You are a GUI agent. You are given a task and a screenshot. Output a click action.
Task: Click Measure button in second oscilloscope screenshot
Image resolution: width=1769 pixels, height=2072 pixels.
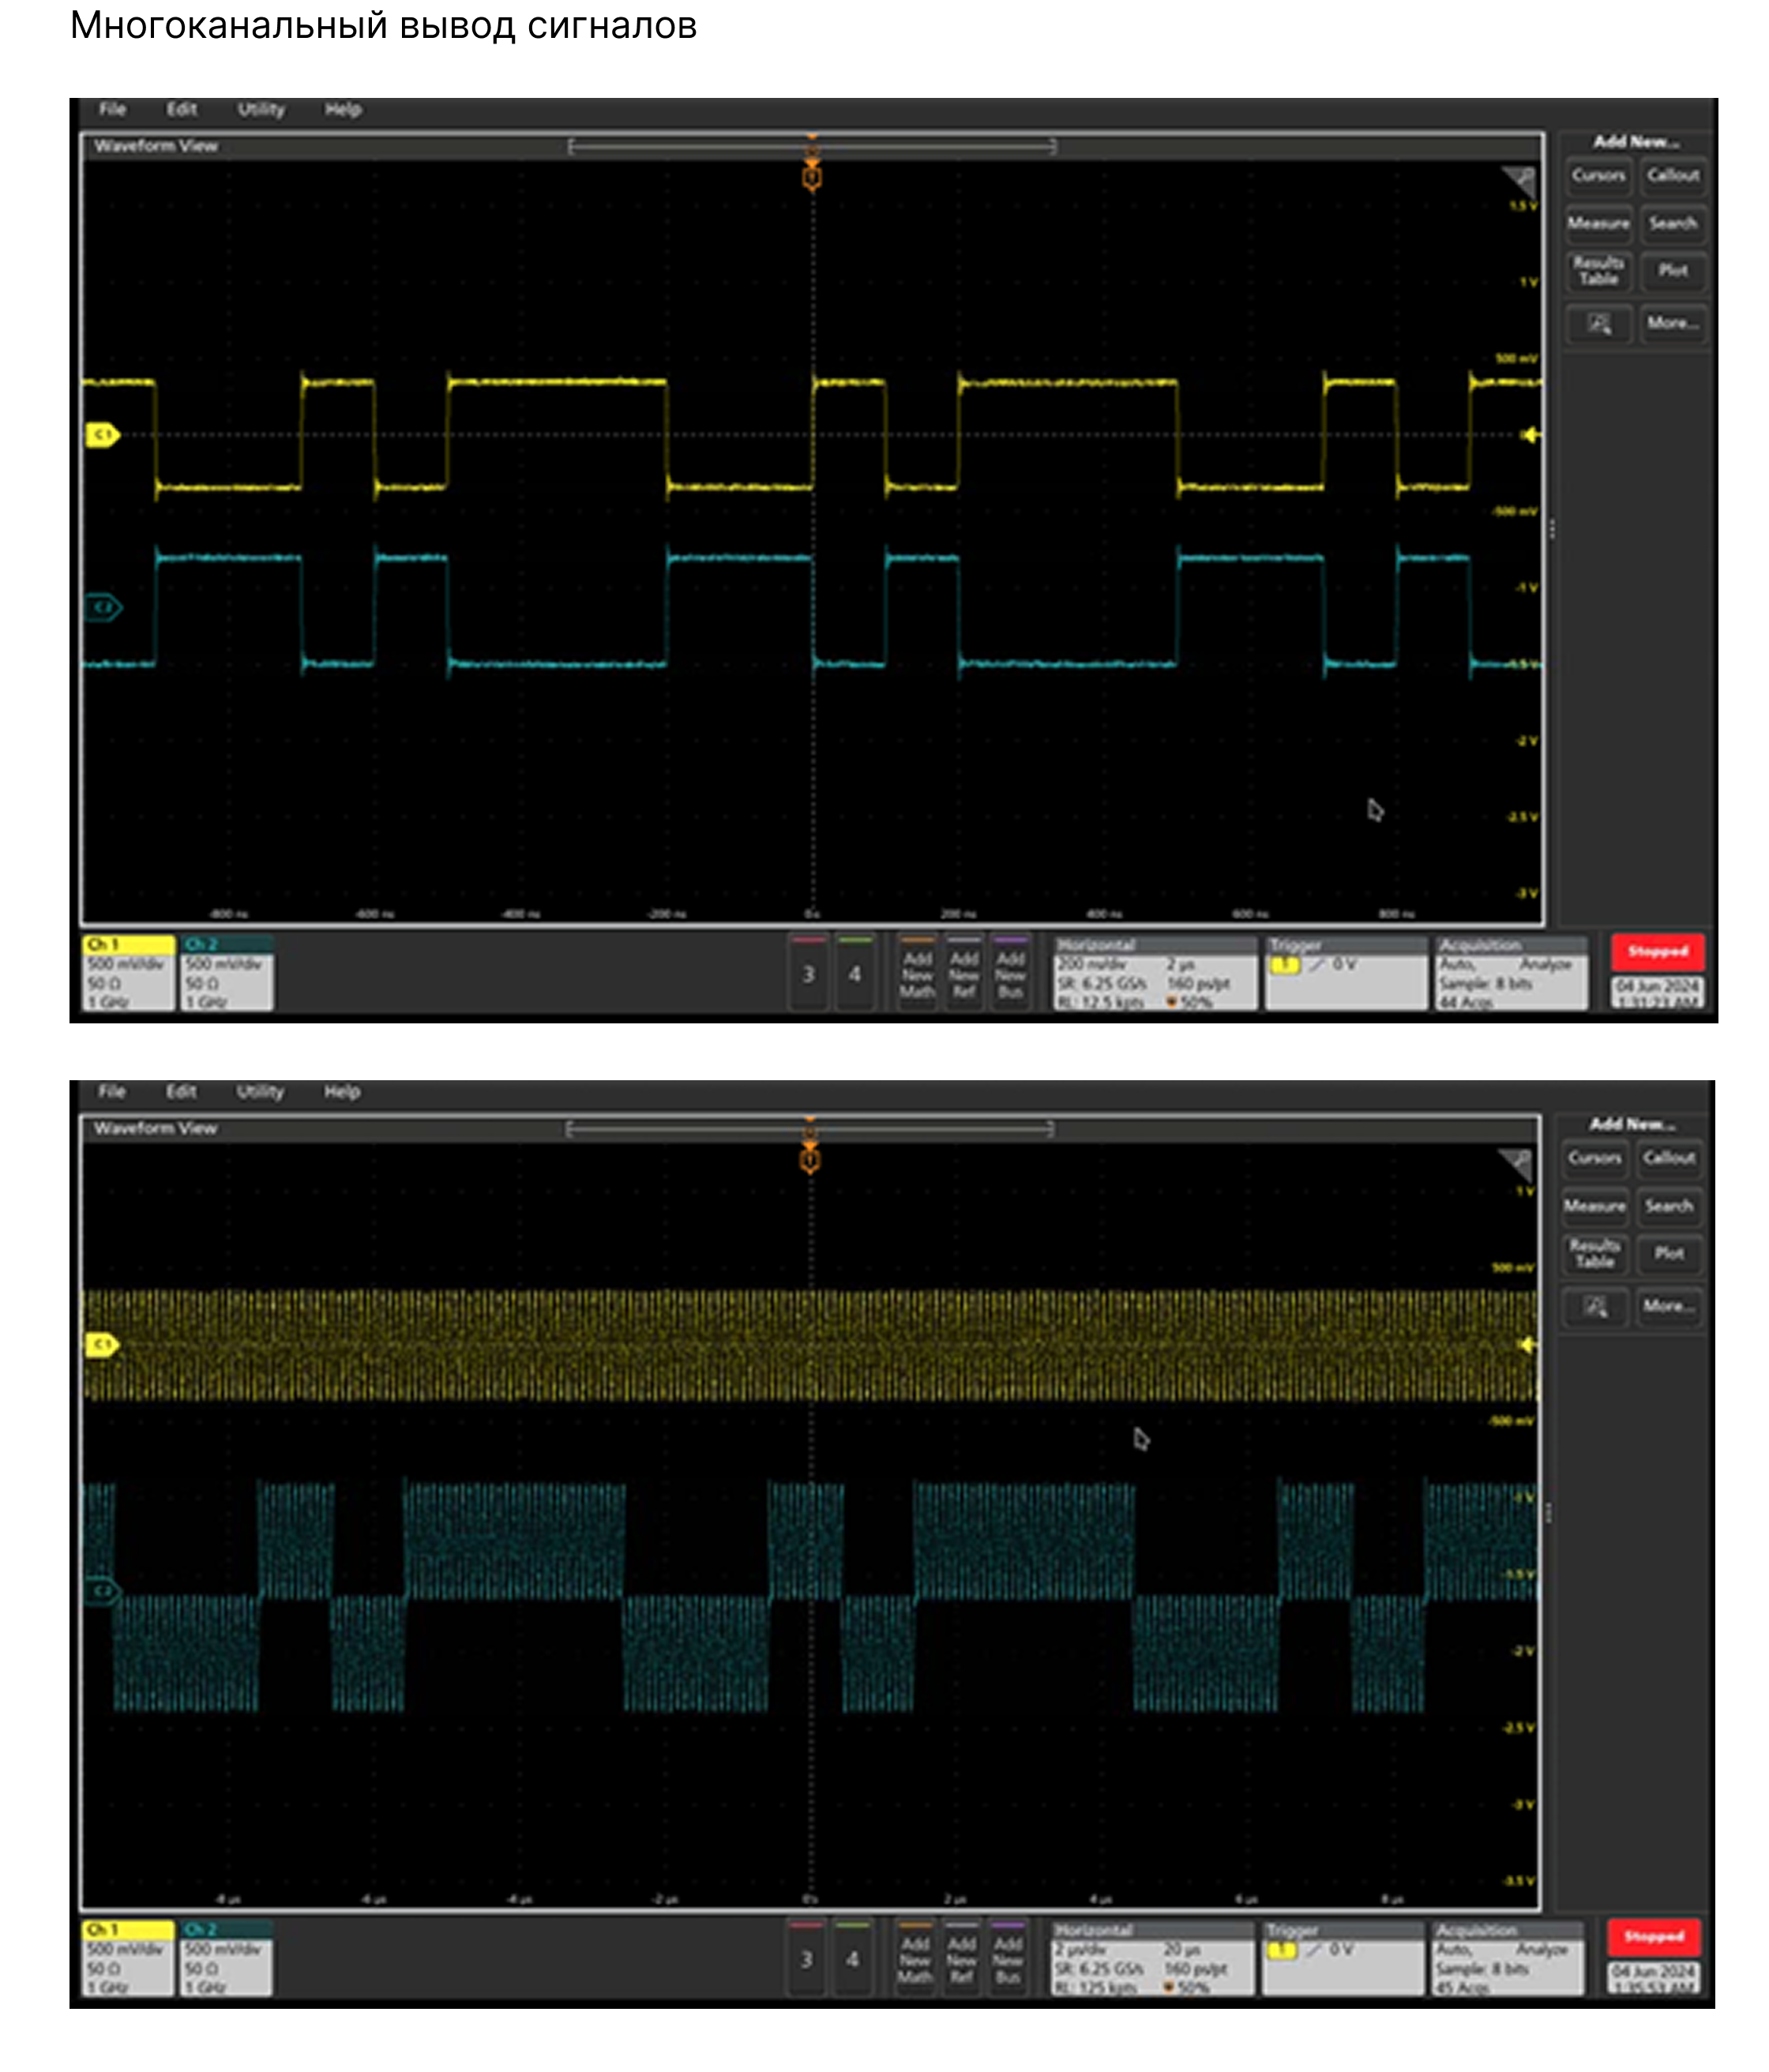click(x=1594, y=1206)
